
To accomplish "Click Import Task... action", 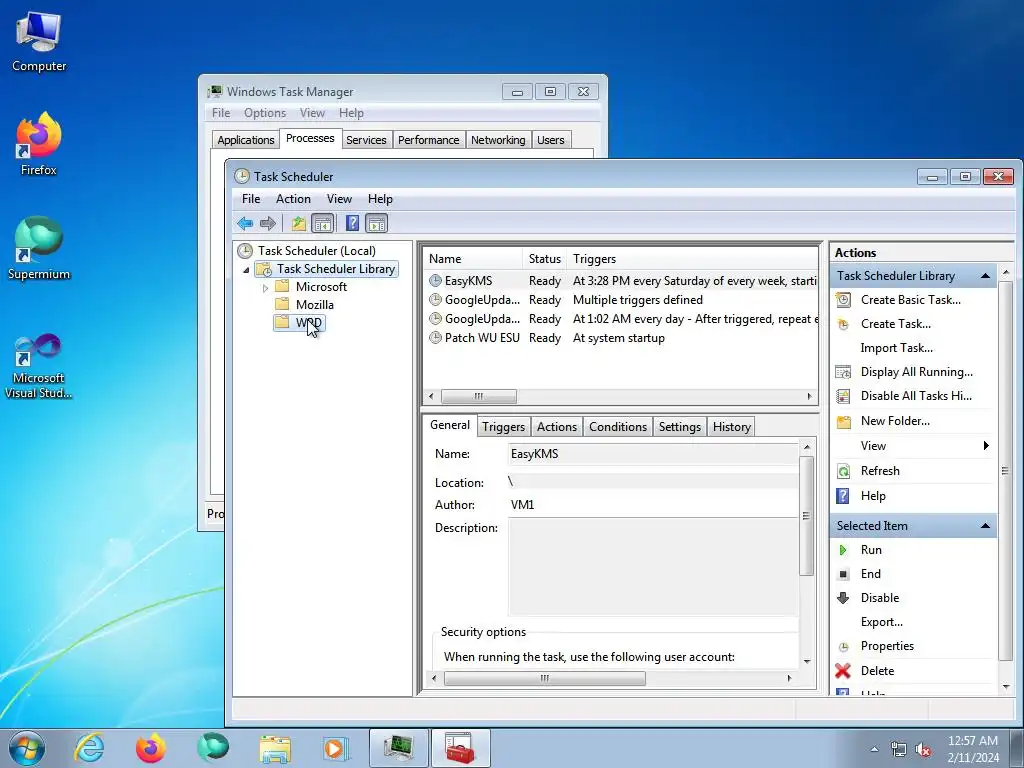I will coord(897,348).
